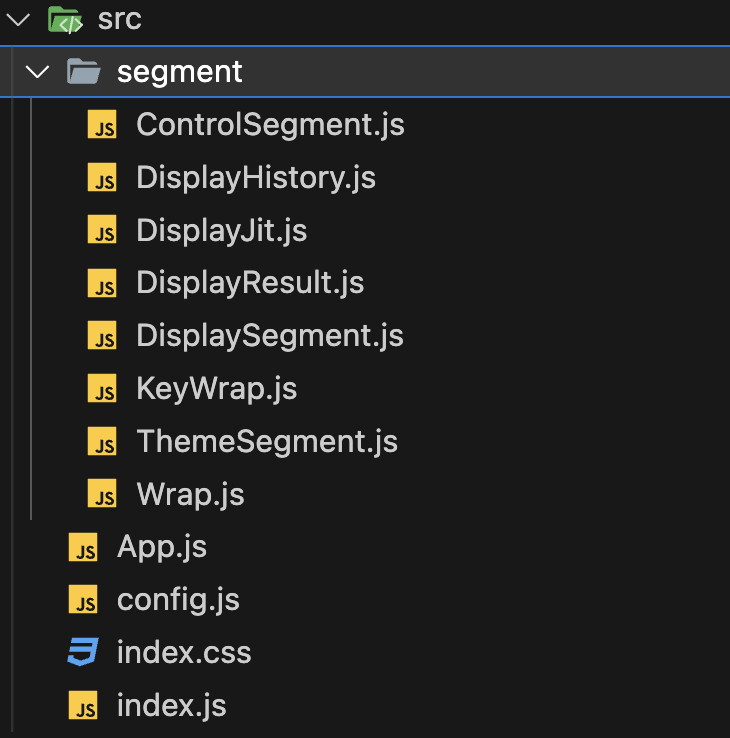
Task: Select the DisplaySegment.js file
Action: click(x=270, y=336)
